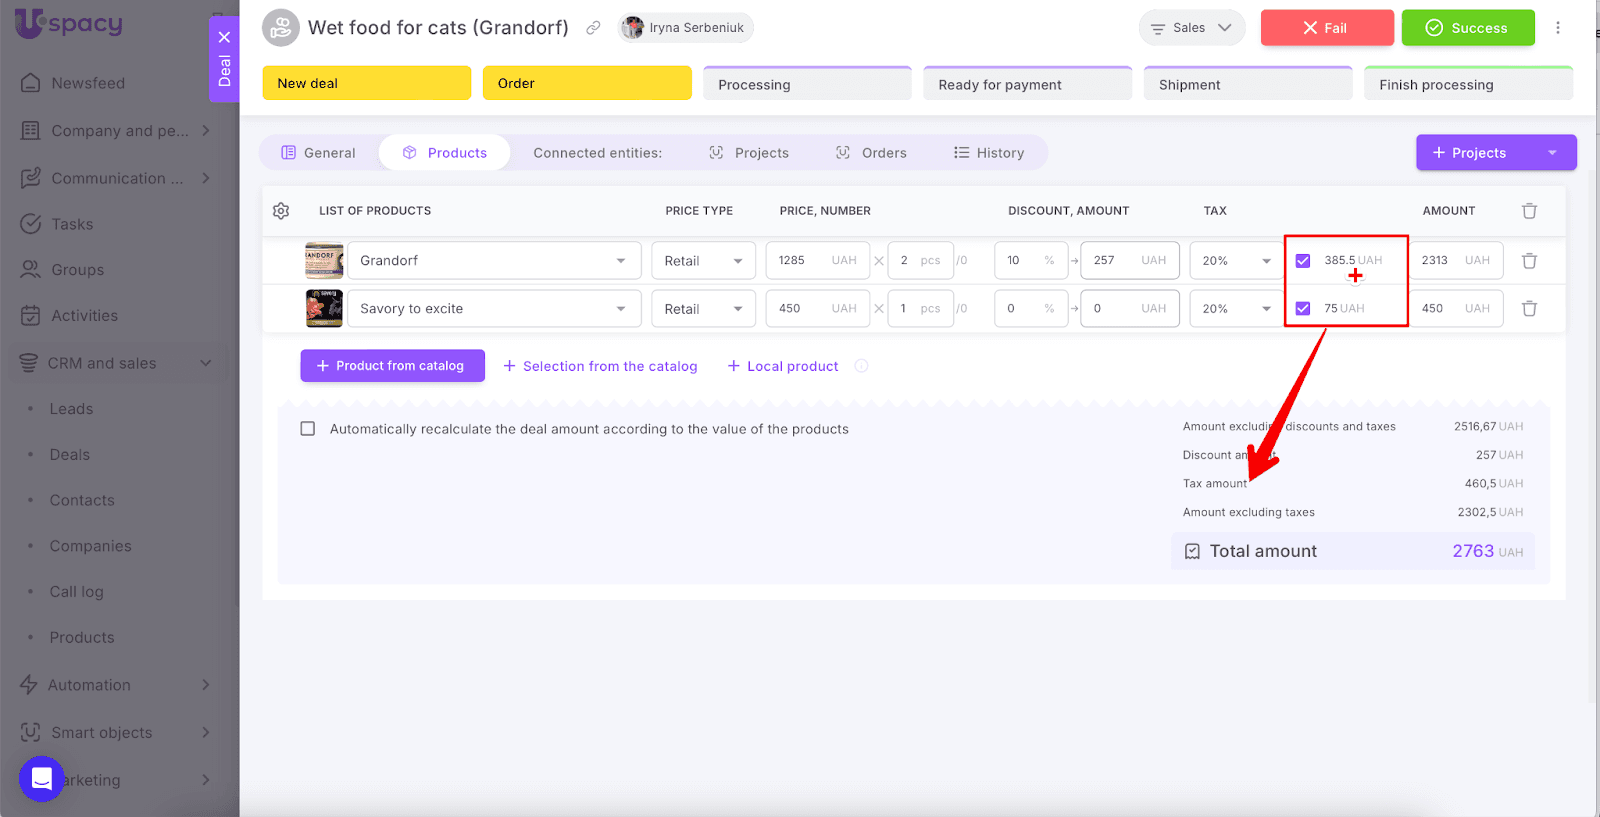Uncheck tax included for Grandorf

click(1303, 261)
